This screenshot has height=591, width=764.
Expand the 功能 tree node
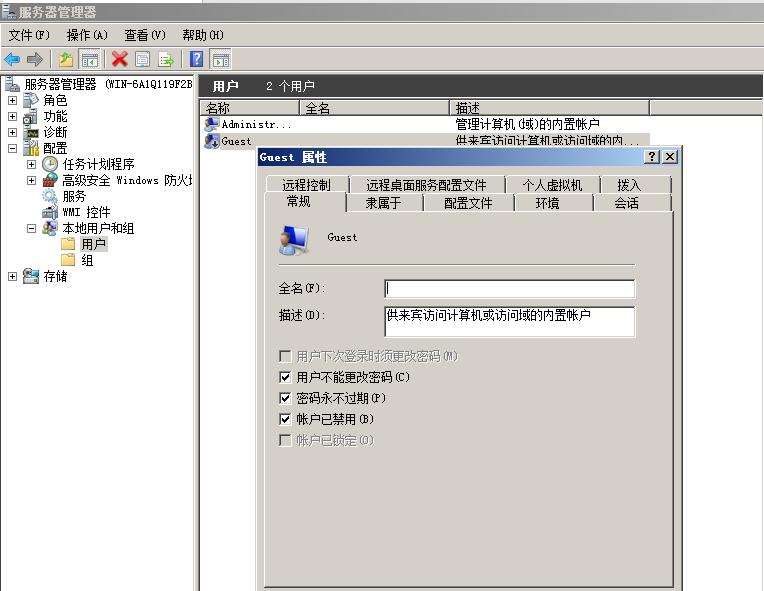pos(13,116)
